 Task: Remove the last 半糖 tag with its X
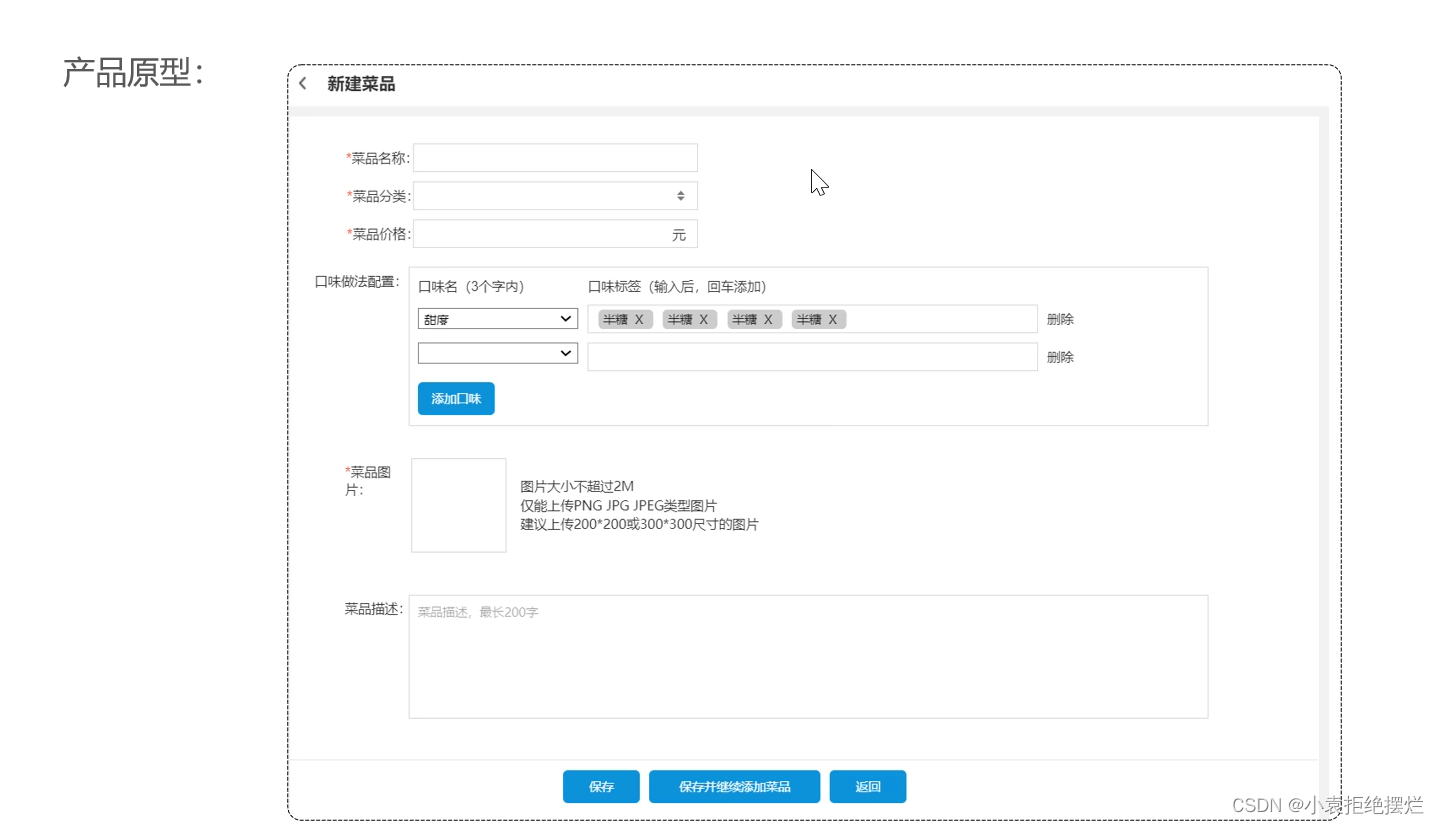point(832,318)
